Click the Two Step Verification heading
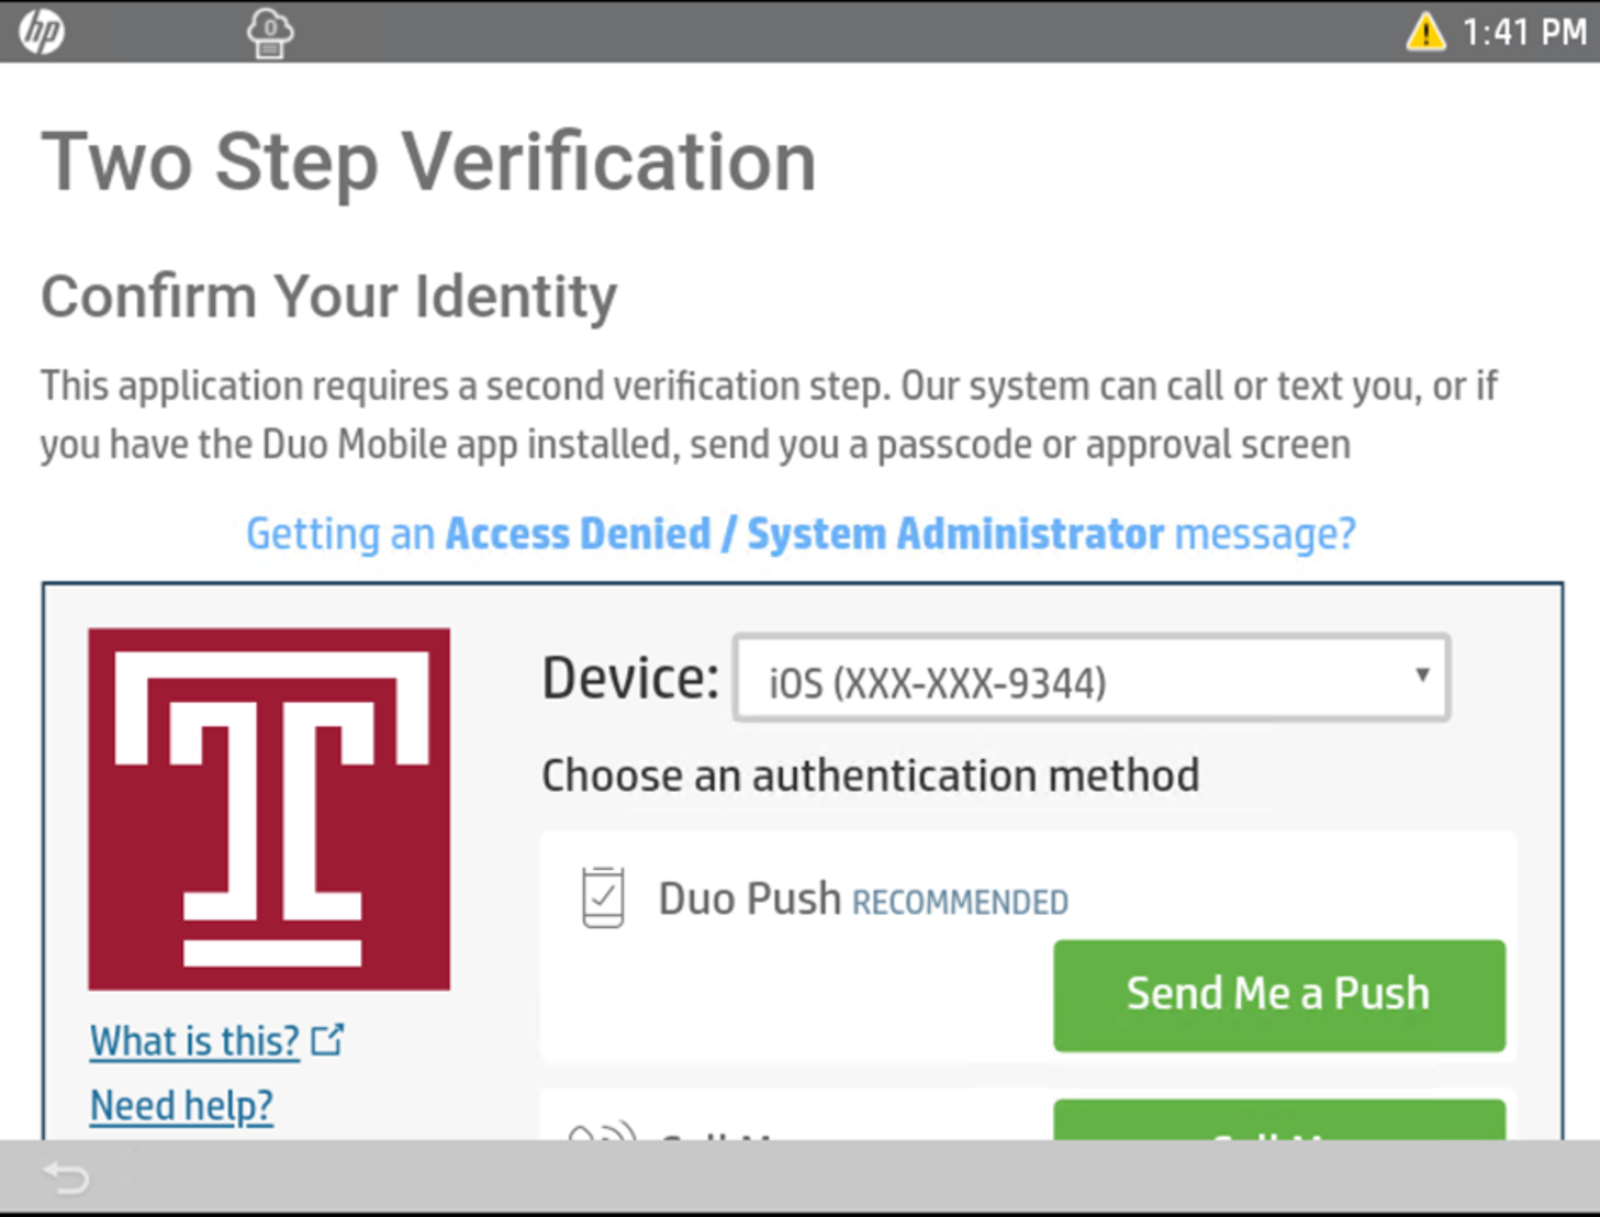Screen dimensions: 1600x1217 click(429, 161)
